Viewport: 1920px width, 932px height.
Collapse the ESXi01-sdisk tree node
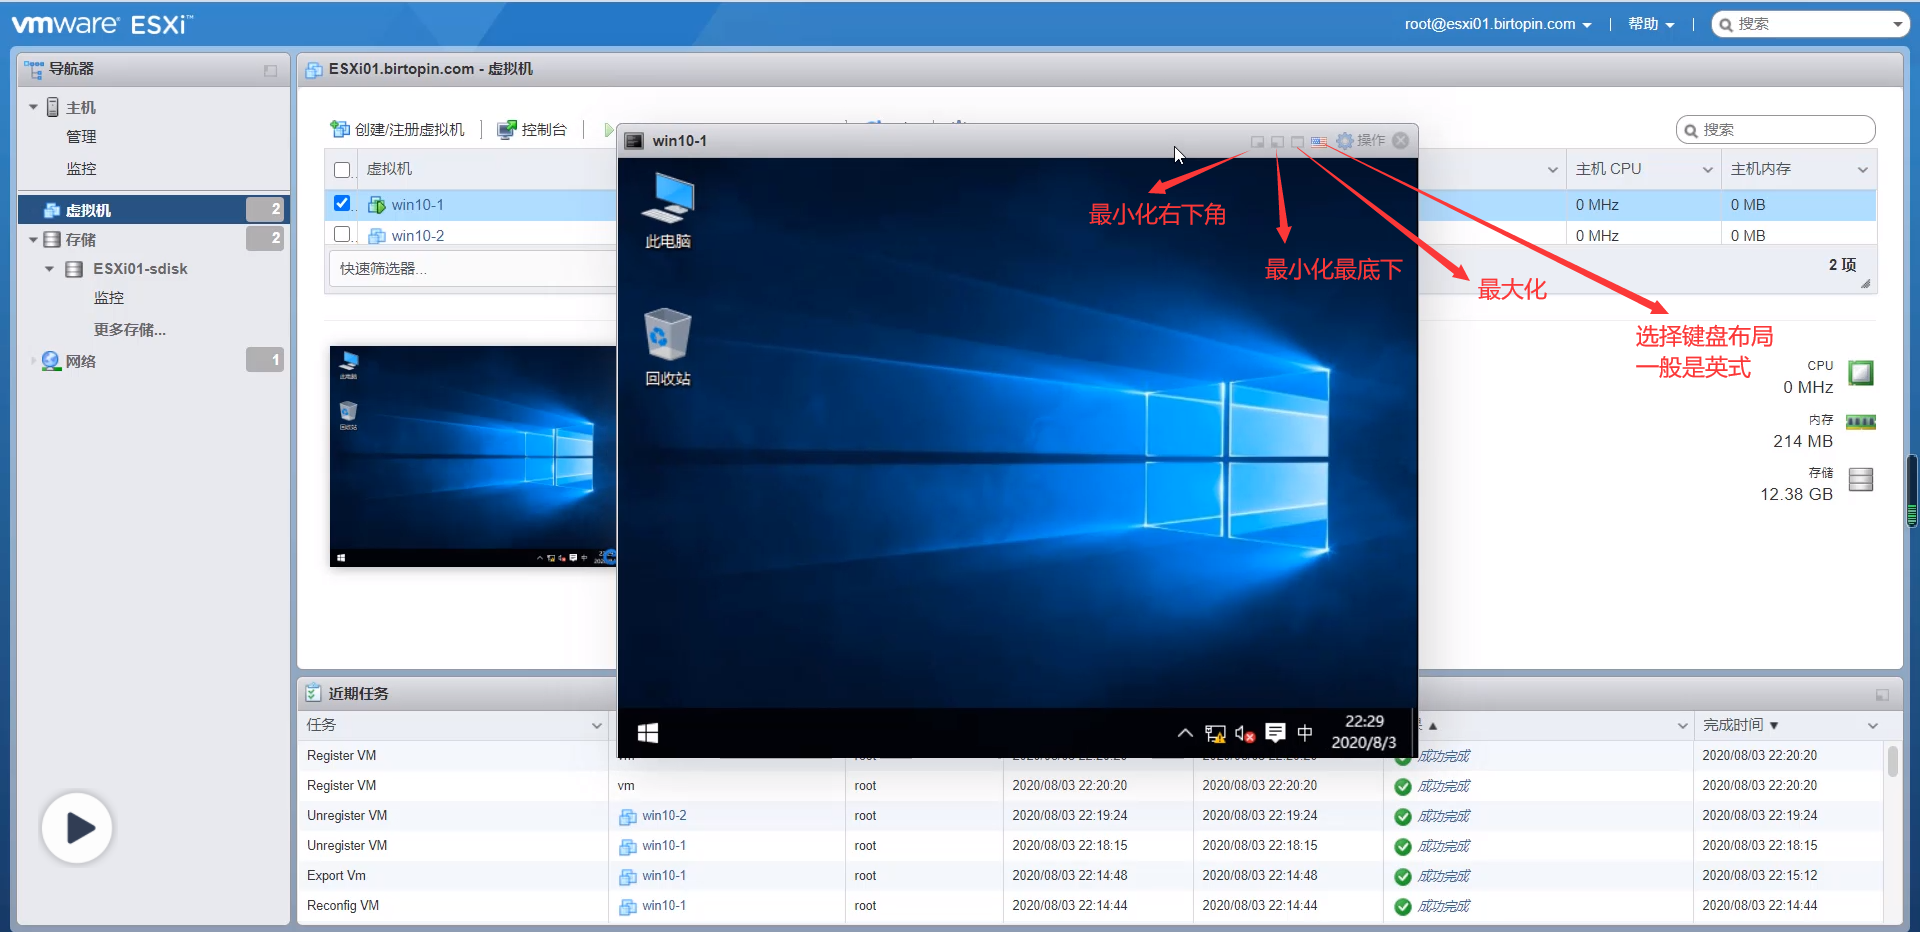pyautogui.click(x=49, y=269)
